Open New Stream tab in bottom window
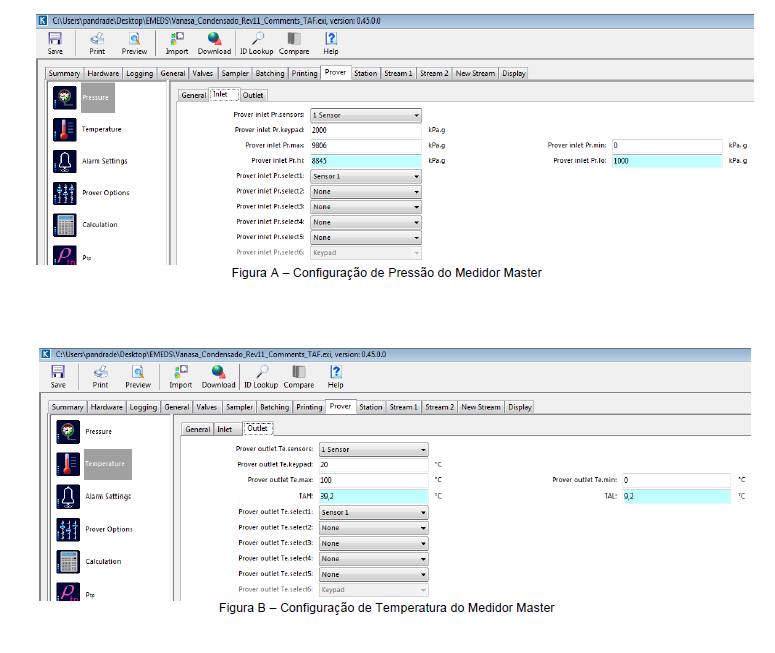 click(x=481, y=407)
